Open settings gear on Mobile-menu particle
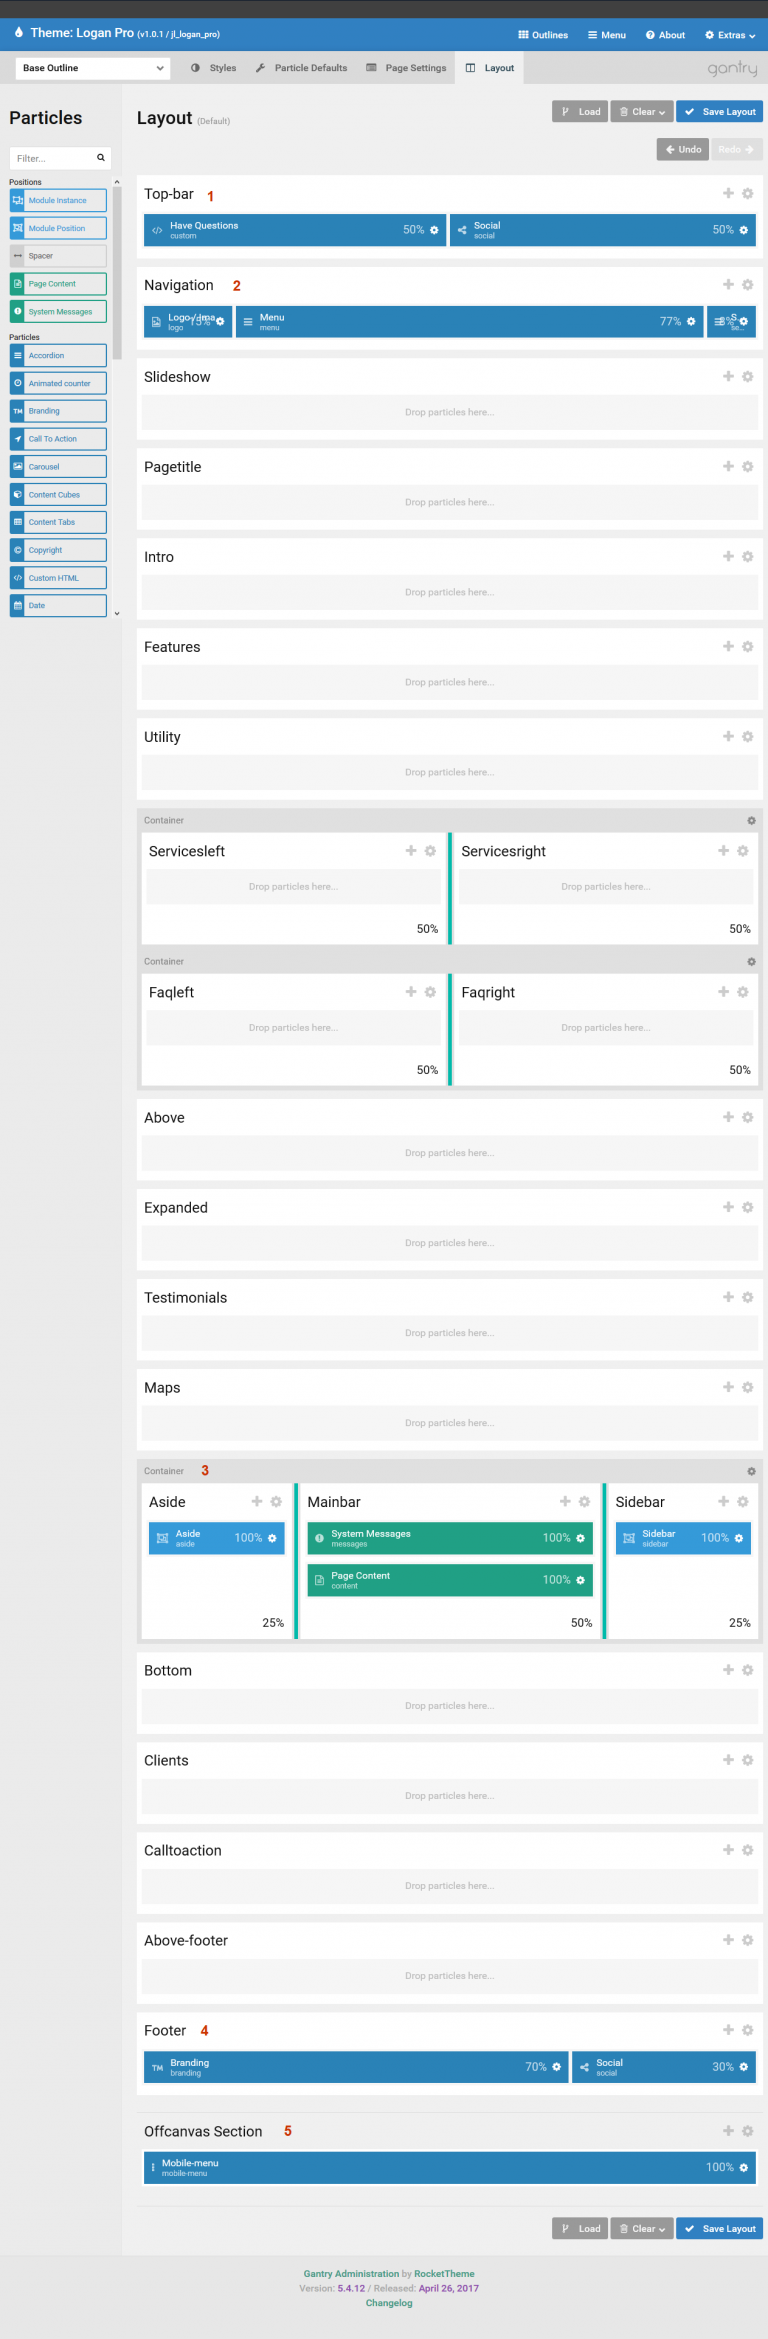Viewport: 768px width, 2339px height. [x=743, y=2168]
